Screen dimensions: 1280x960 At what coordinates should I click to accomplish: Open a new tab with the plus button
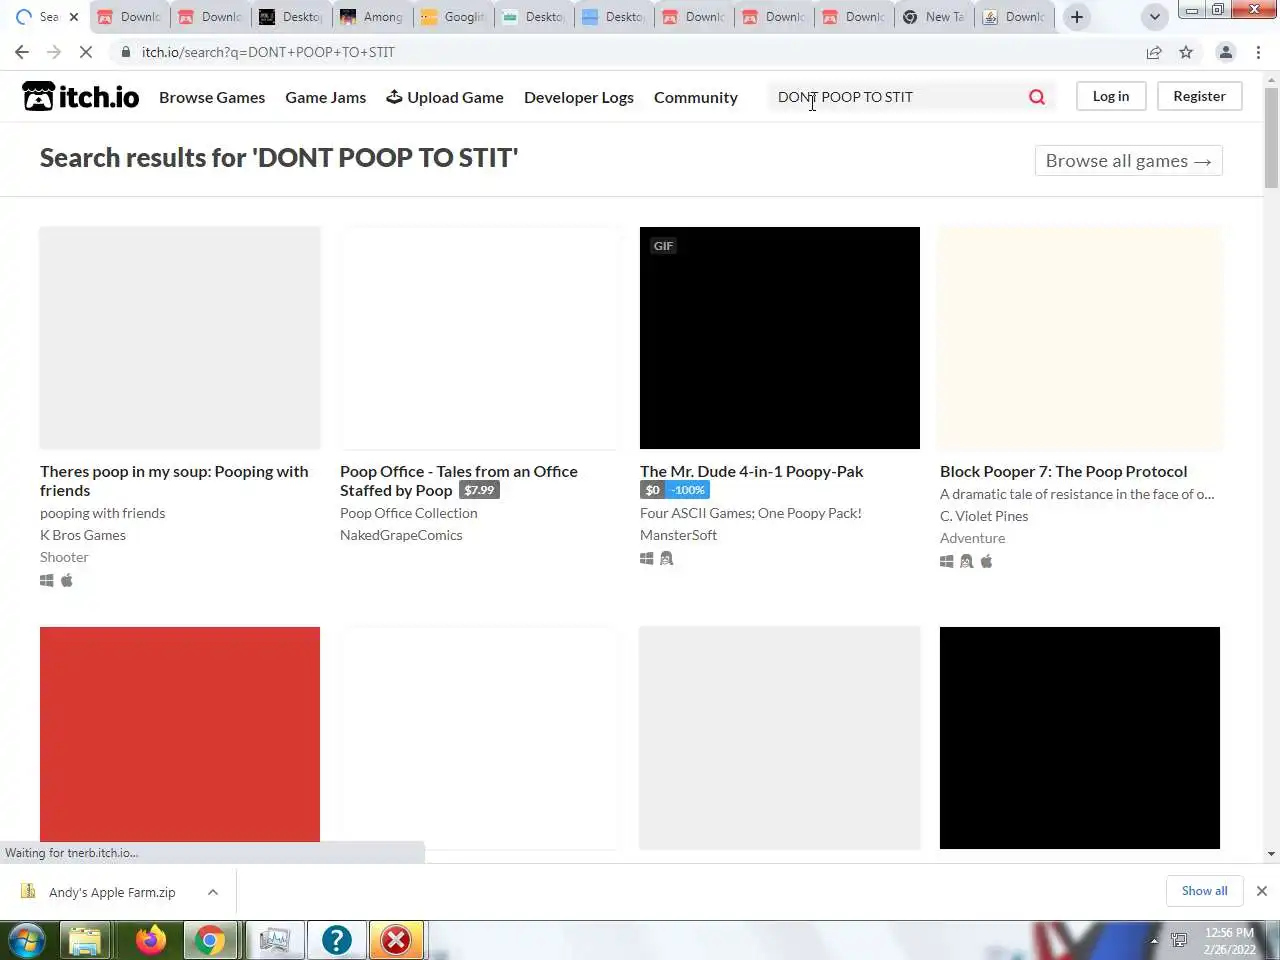(x=1077, y=17)
